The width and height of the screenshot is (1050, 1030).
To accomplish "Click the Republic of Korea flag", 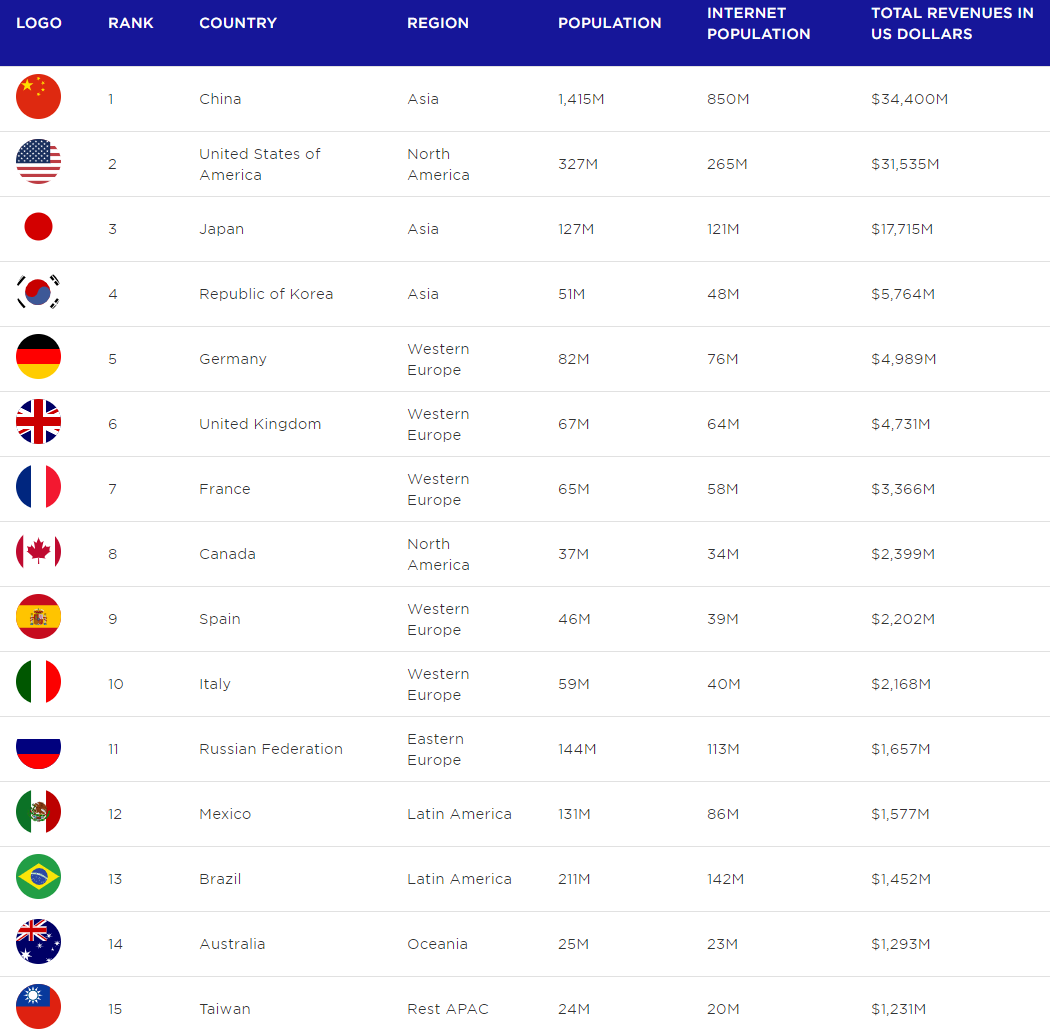I will tap(38, 291).
